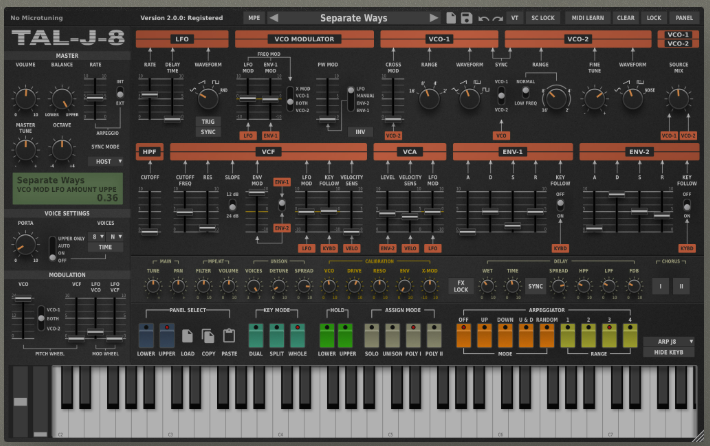Toggle the INT/EXT rate switch

(120, 92)
